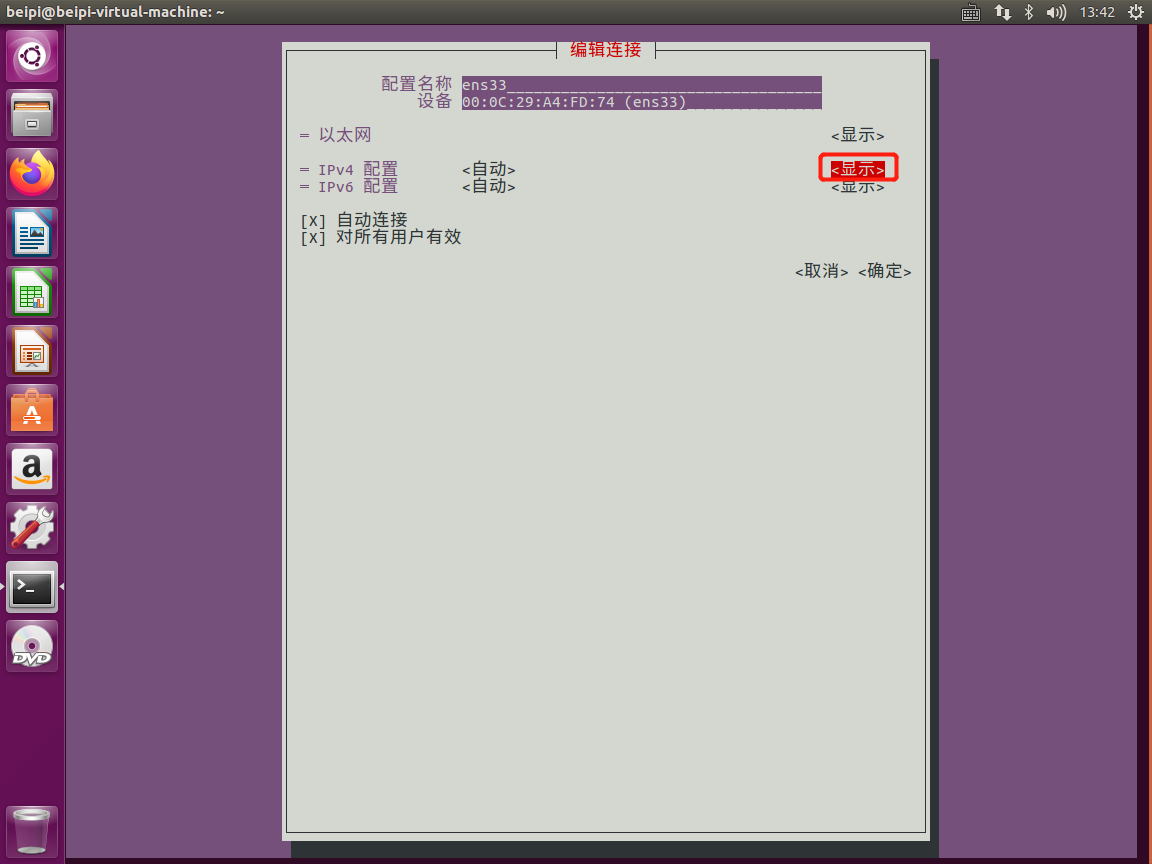Screen dimensions: 1152x864
Task: Open the Ubuntu dash search icon
Action: (x=32, y=57)
